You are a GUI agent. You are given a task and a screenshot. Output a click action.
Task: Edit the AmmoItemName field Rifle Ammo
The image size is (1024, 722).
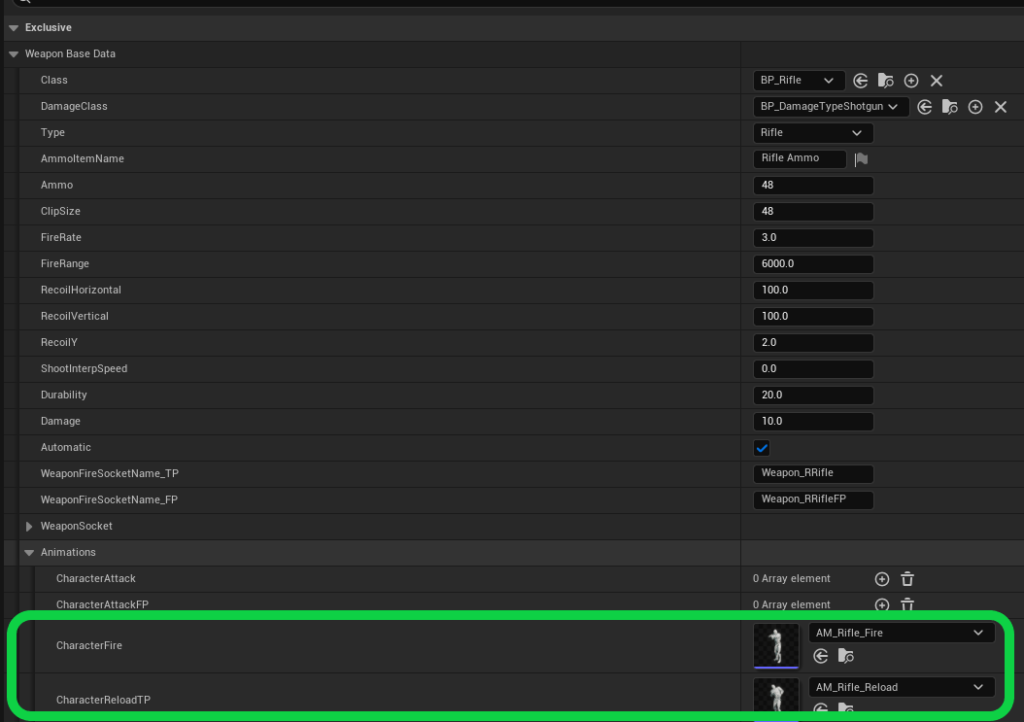tap(799, 159)
